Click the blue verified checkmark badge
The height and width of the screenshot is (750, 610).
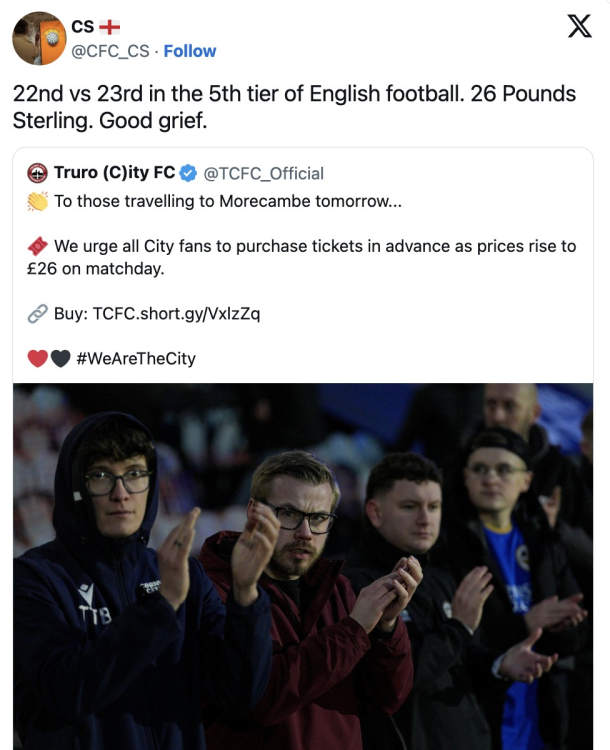188,173
